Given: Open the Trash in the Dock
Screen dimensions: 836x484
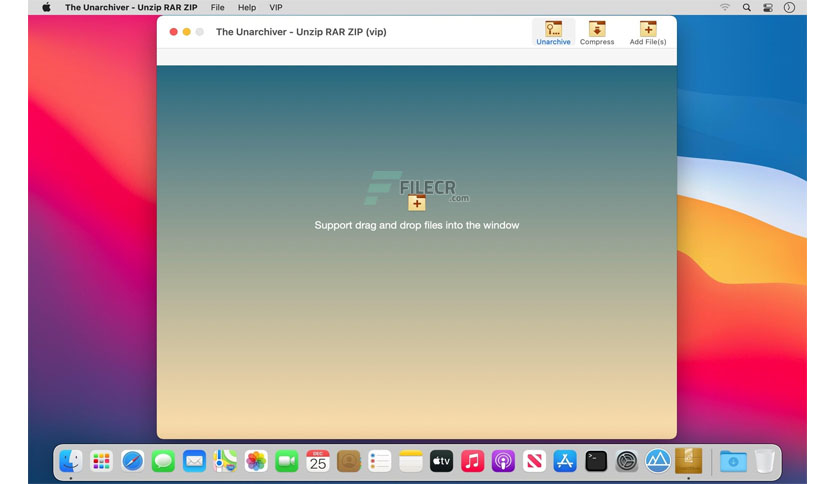Looking at the screenshot, I should point(765,461).
